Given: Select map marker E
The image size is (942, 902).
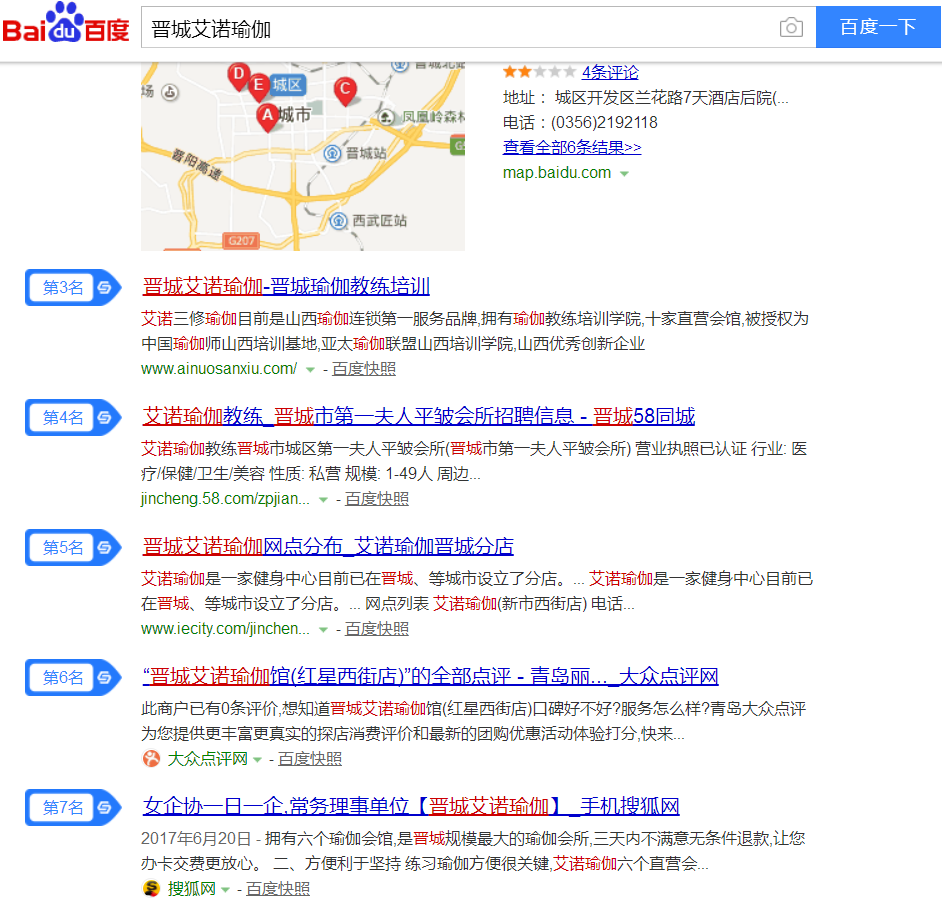Looking at the screenshot, I should coord(258,87).
